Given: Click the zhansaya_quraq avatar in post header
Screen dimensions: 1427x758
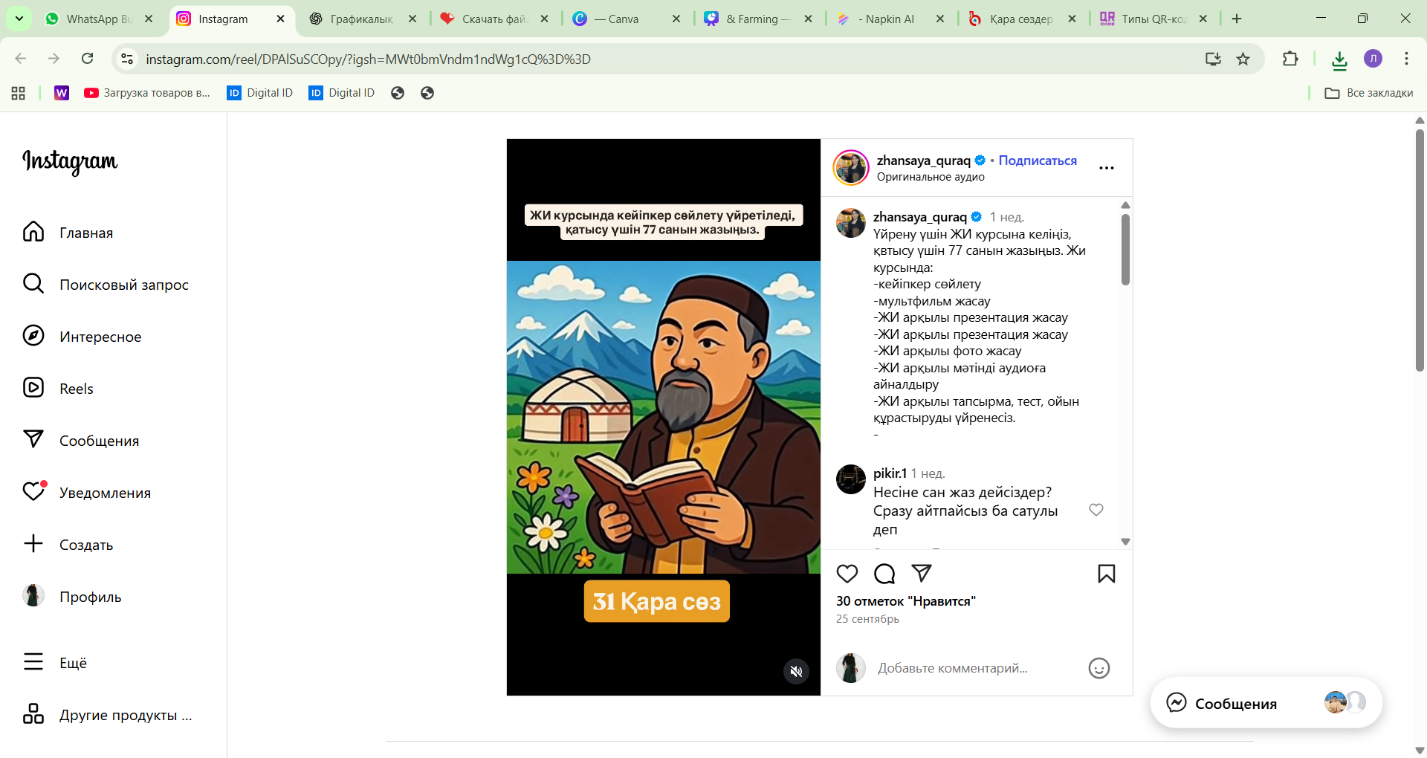Looking at the screenshot, I should pos(851,168).
